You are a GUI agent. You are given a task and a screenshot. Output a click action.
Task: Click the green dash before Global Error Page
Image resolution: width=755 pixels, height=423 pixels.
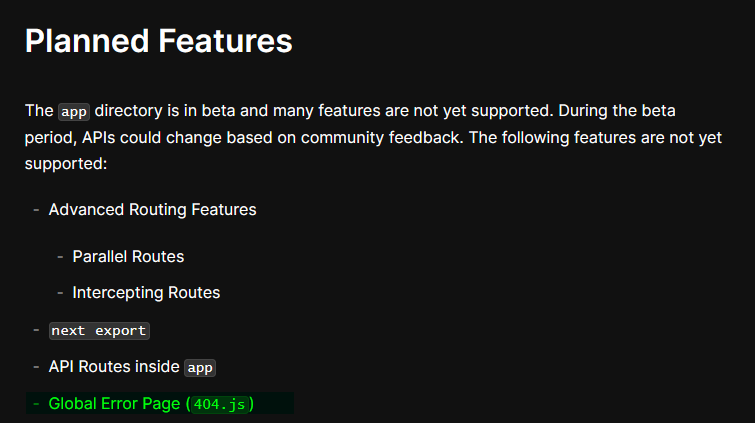36,404
